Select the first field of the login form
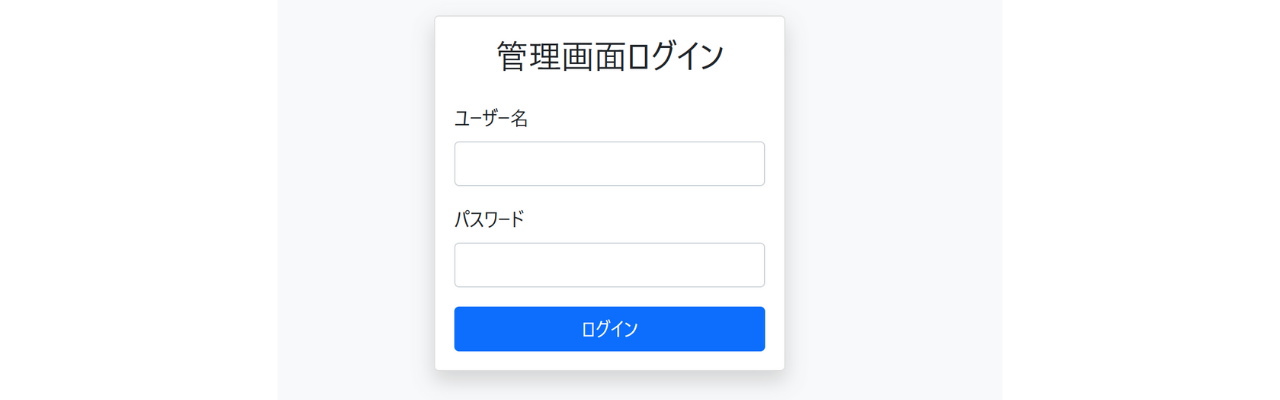Screen dimensions: 1280x400 [x=609, y=163]
